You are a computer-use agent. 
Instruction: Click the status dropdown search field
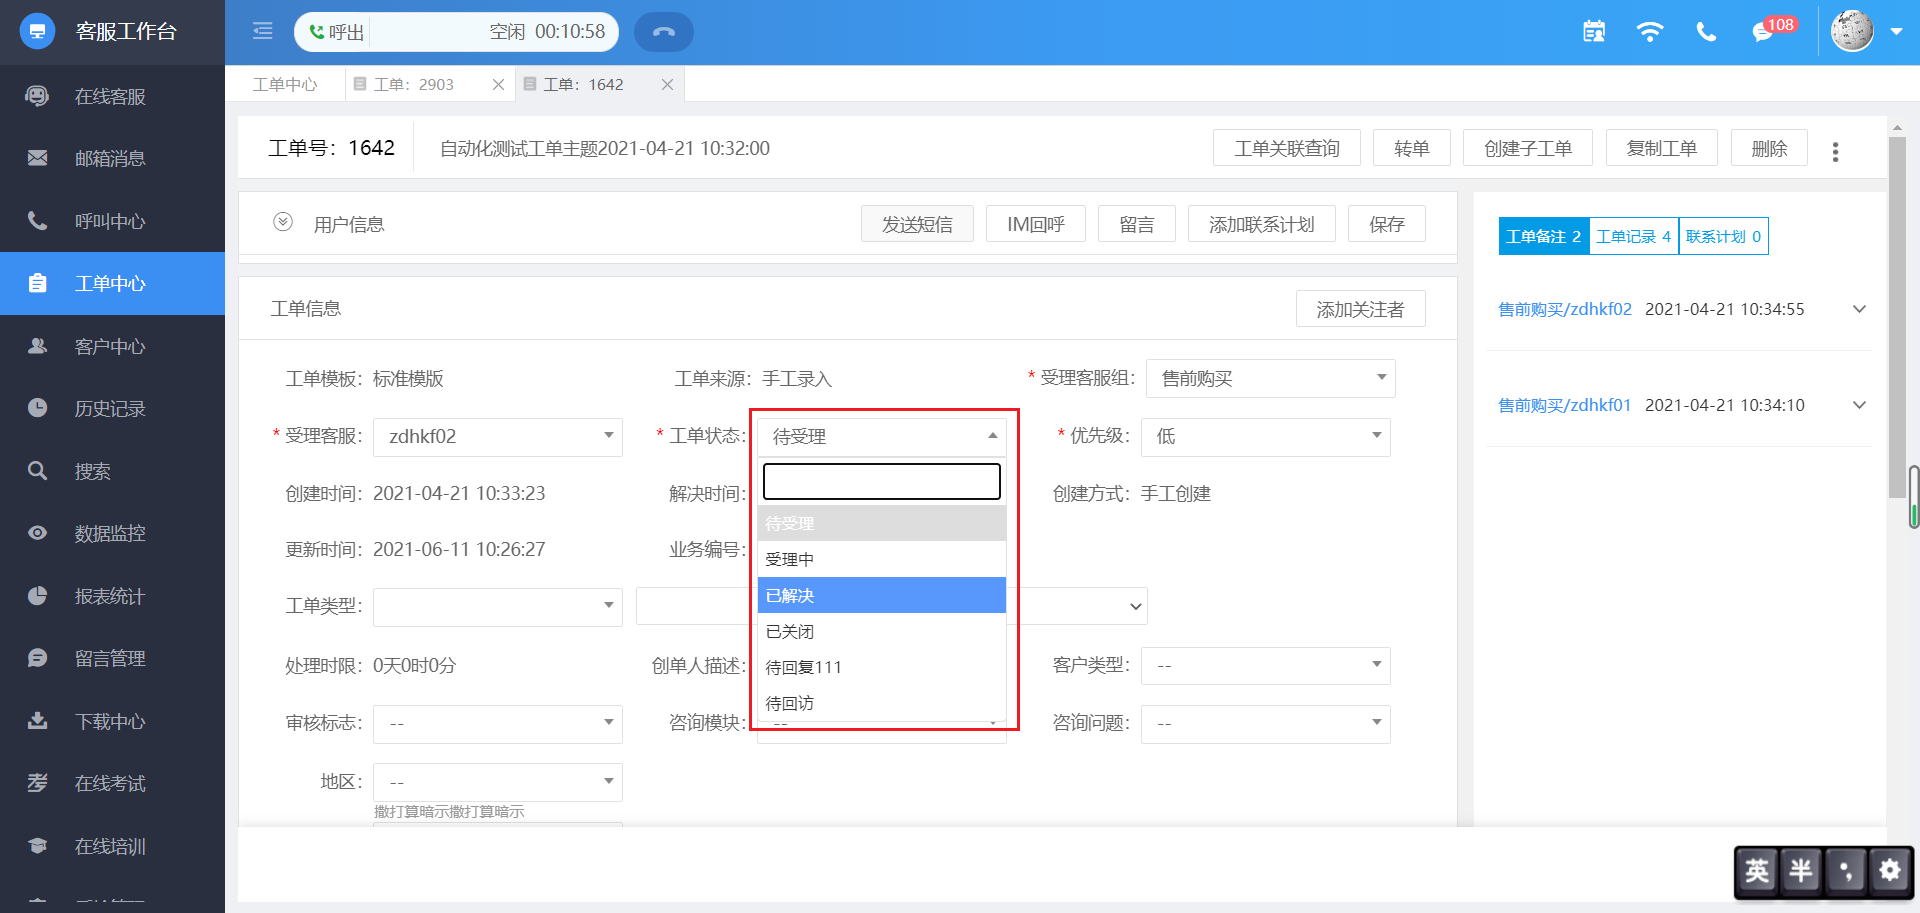click(x=881, y=481)
